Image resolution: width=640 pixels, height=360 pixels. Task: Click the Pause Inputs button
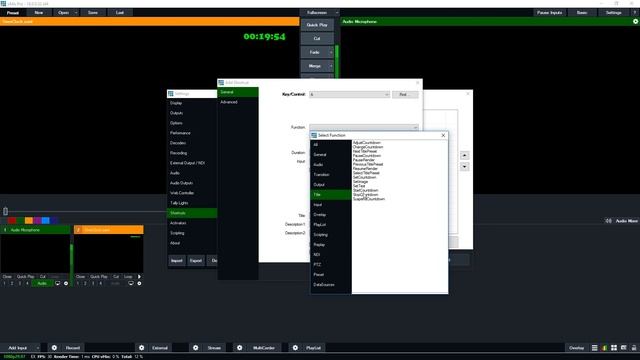[549, 13]
